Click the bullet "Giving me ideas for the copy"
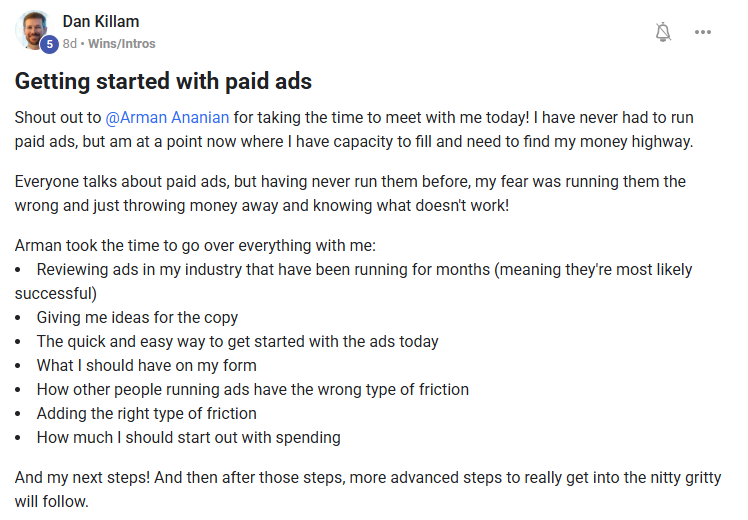Viewport: 748px width, 520px height. pos(137,318)
